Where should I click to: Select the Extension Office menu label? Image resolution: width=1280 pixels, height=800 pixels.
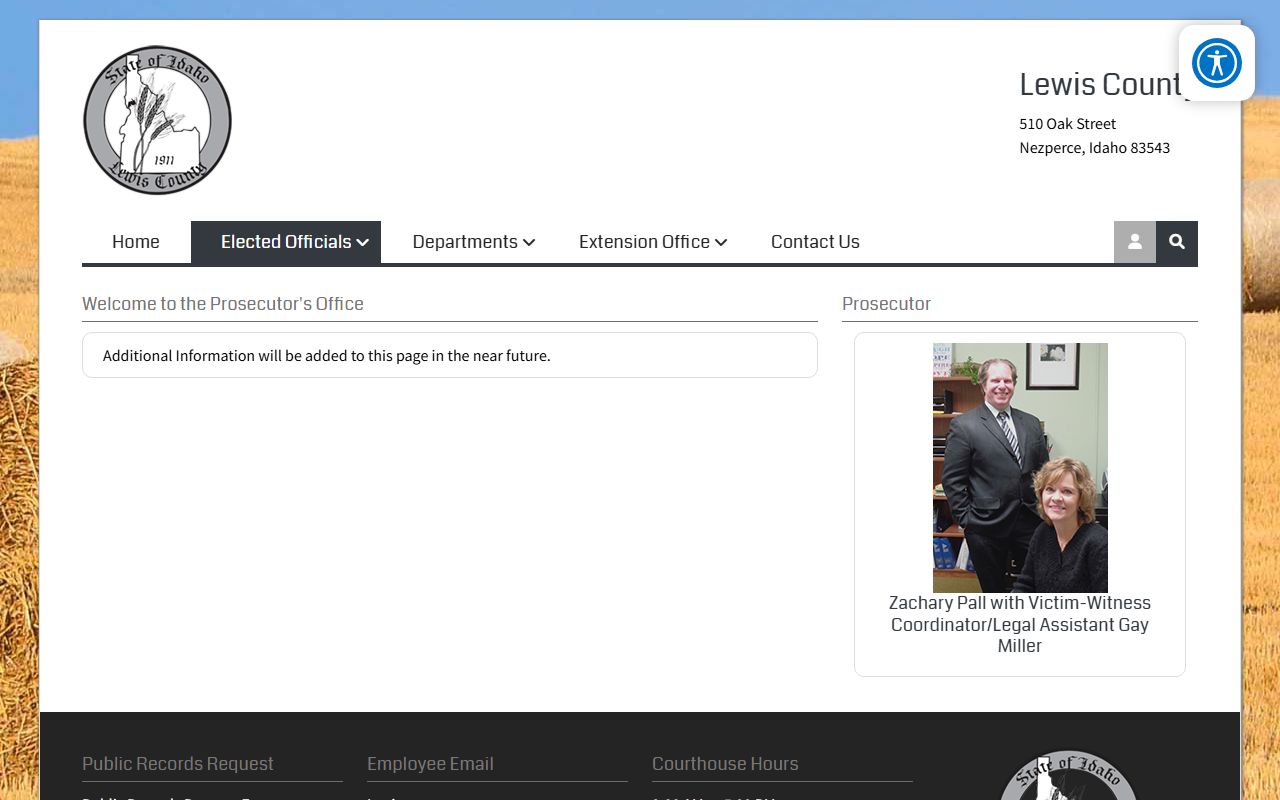tap(644, 242)
